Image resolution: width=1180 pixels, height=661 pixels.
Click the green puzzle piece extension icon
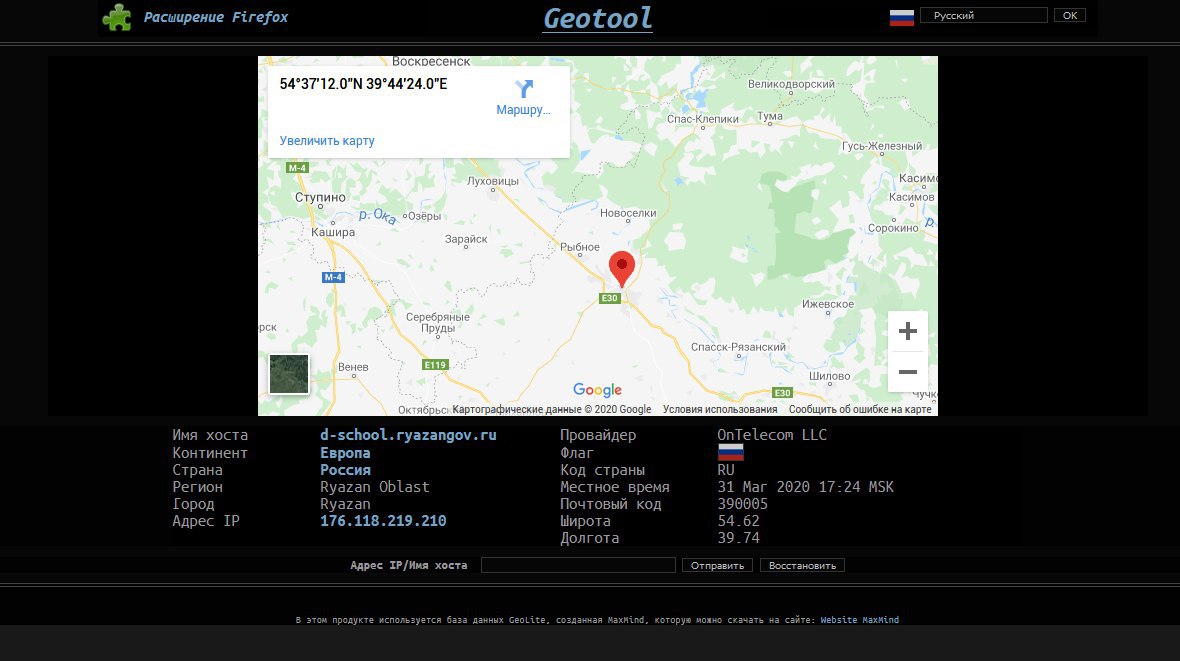point(117,17)
